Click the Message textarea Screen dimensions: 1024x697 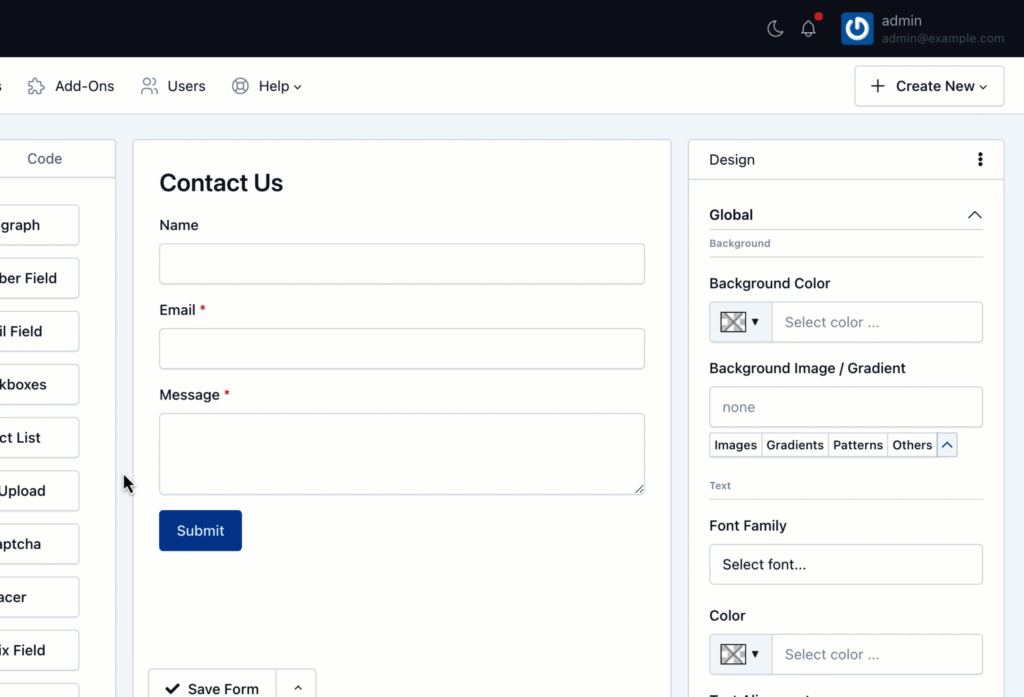pyautogui.click(x=402, y=454)
